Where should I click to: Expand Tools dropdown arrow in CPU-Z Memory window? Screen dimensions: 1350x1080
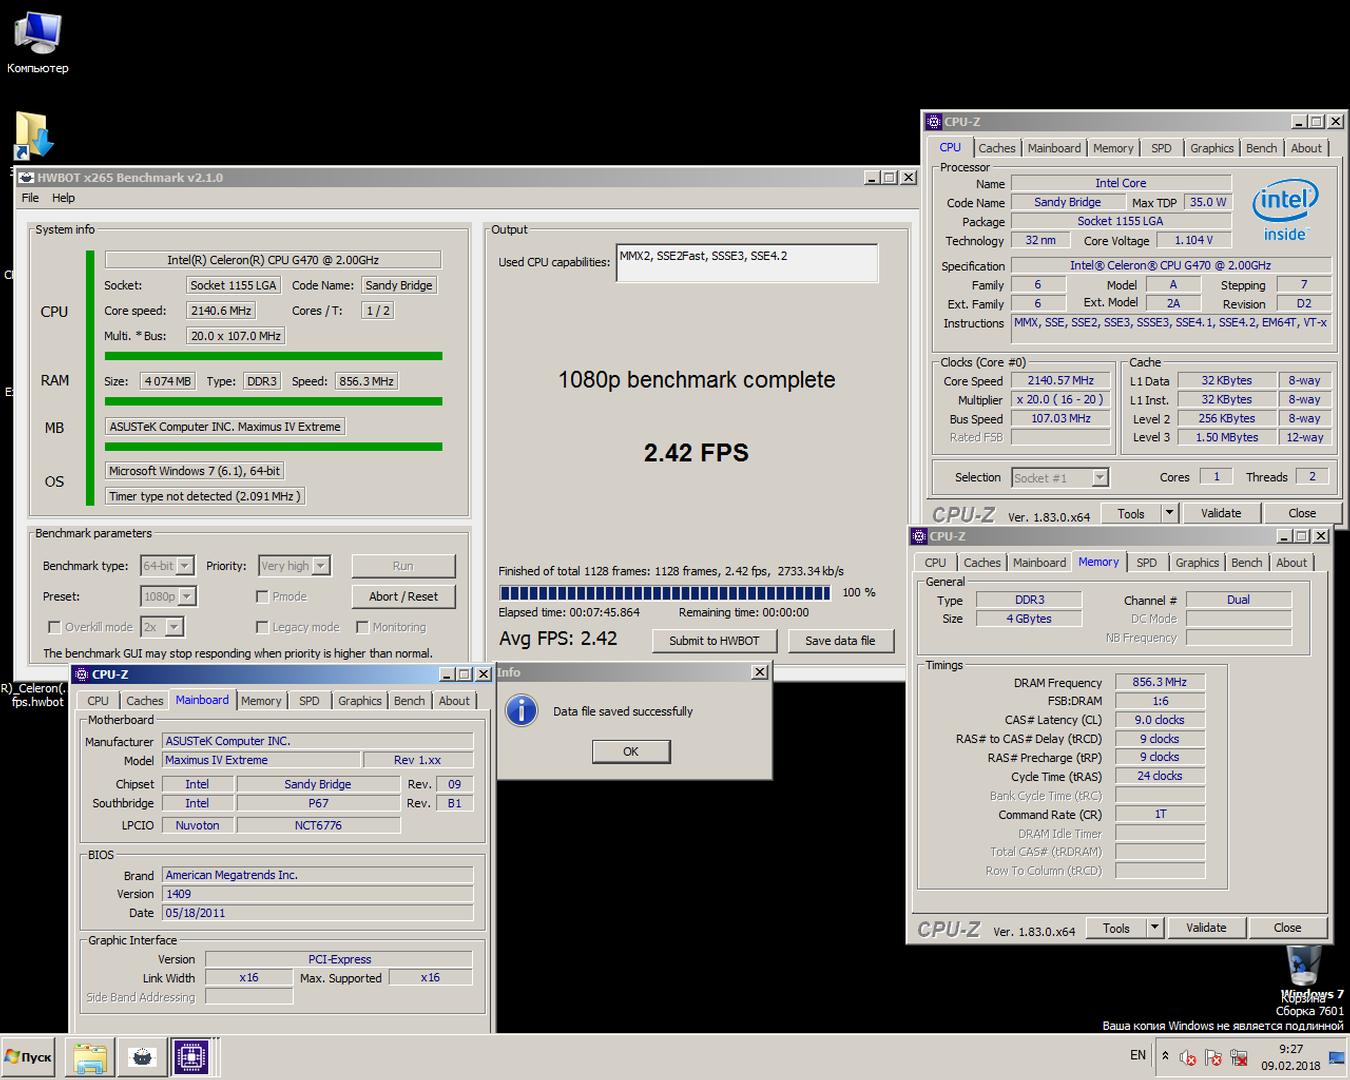[x=1154, y=928]
